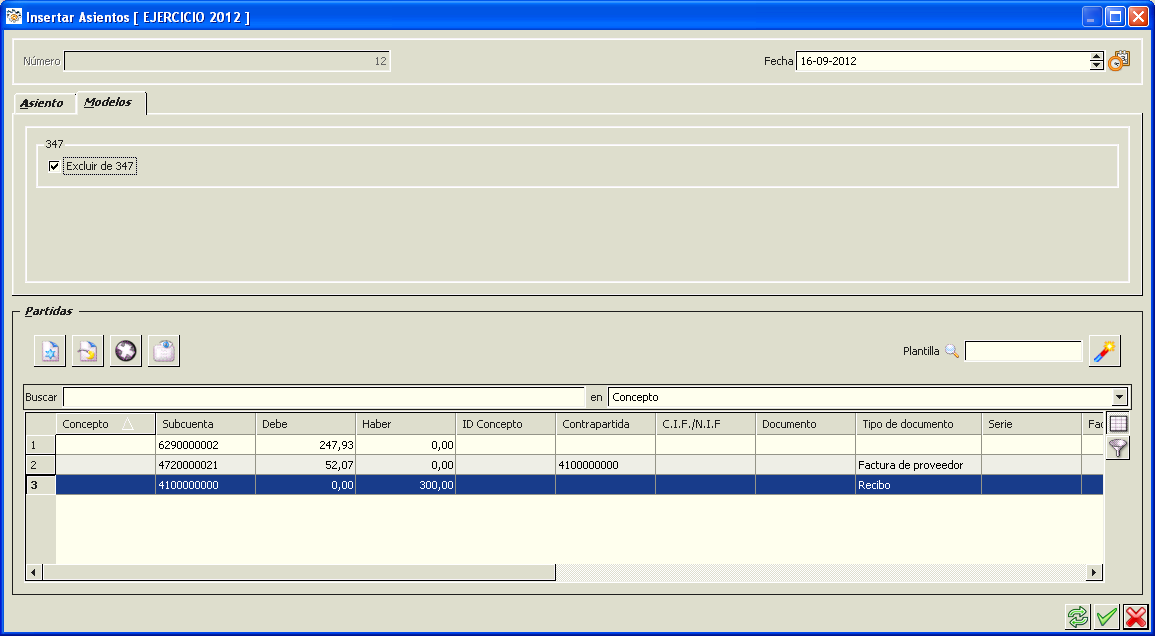The image size is (1155, 636).
Task: Click the subcuenta cell 6290000002
Action: coord(206,445)
